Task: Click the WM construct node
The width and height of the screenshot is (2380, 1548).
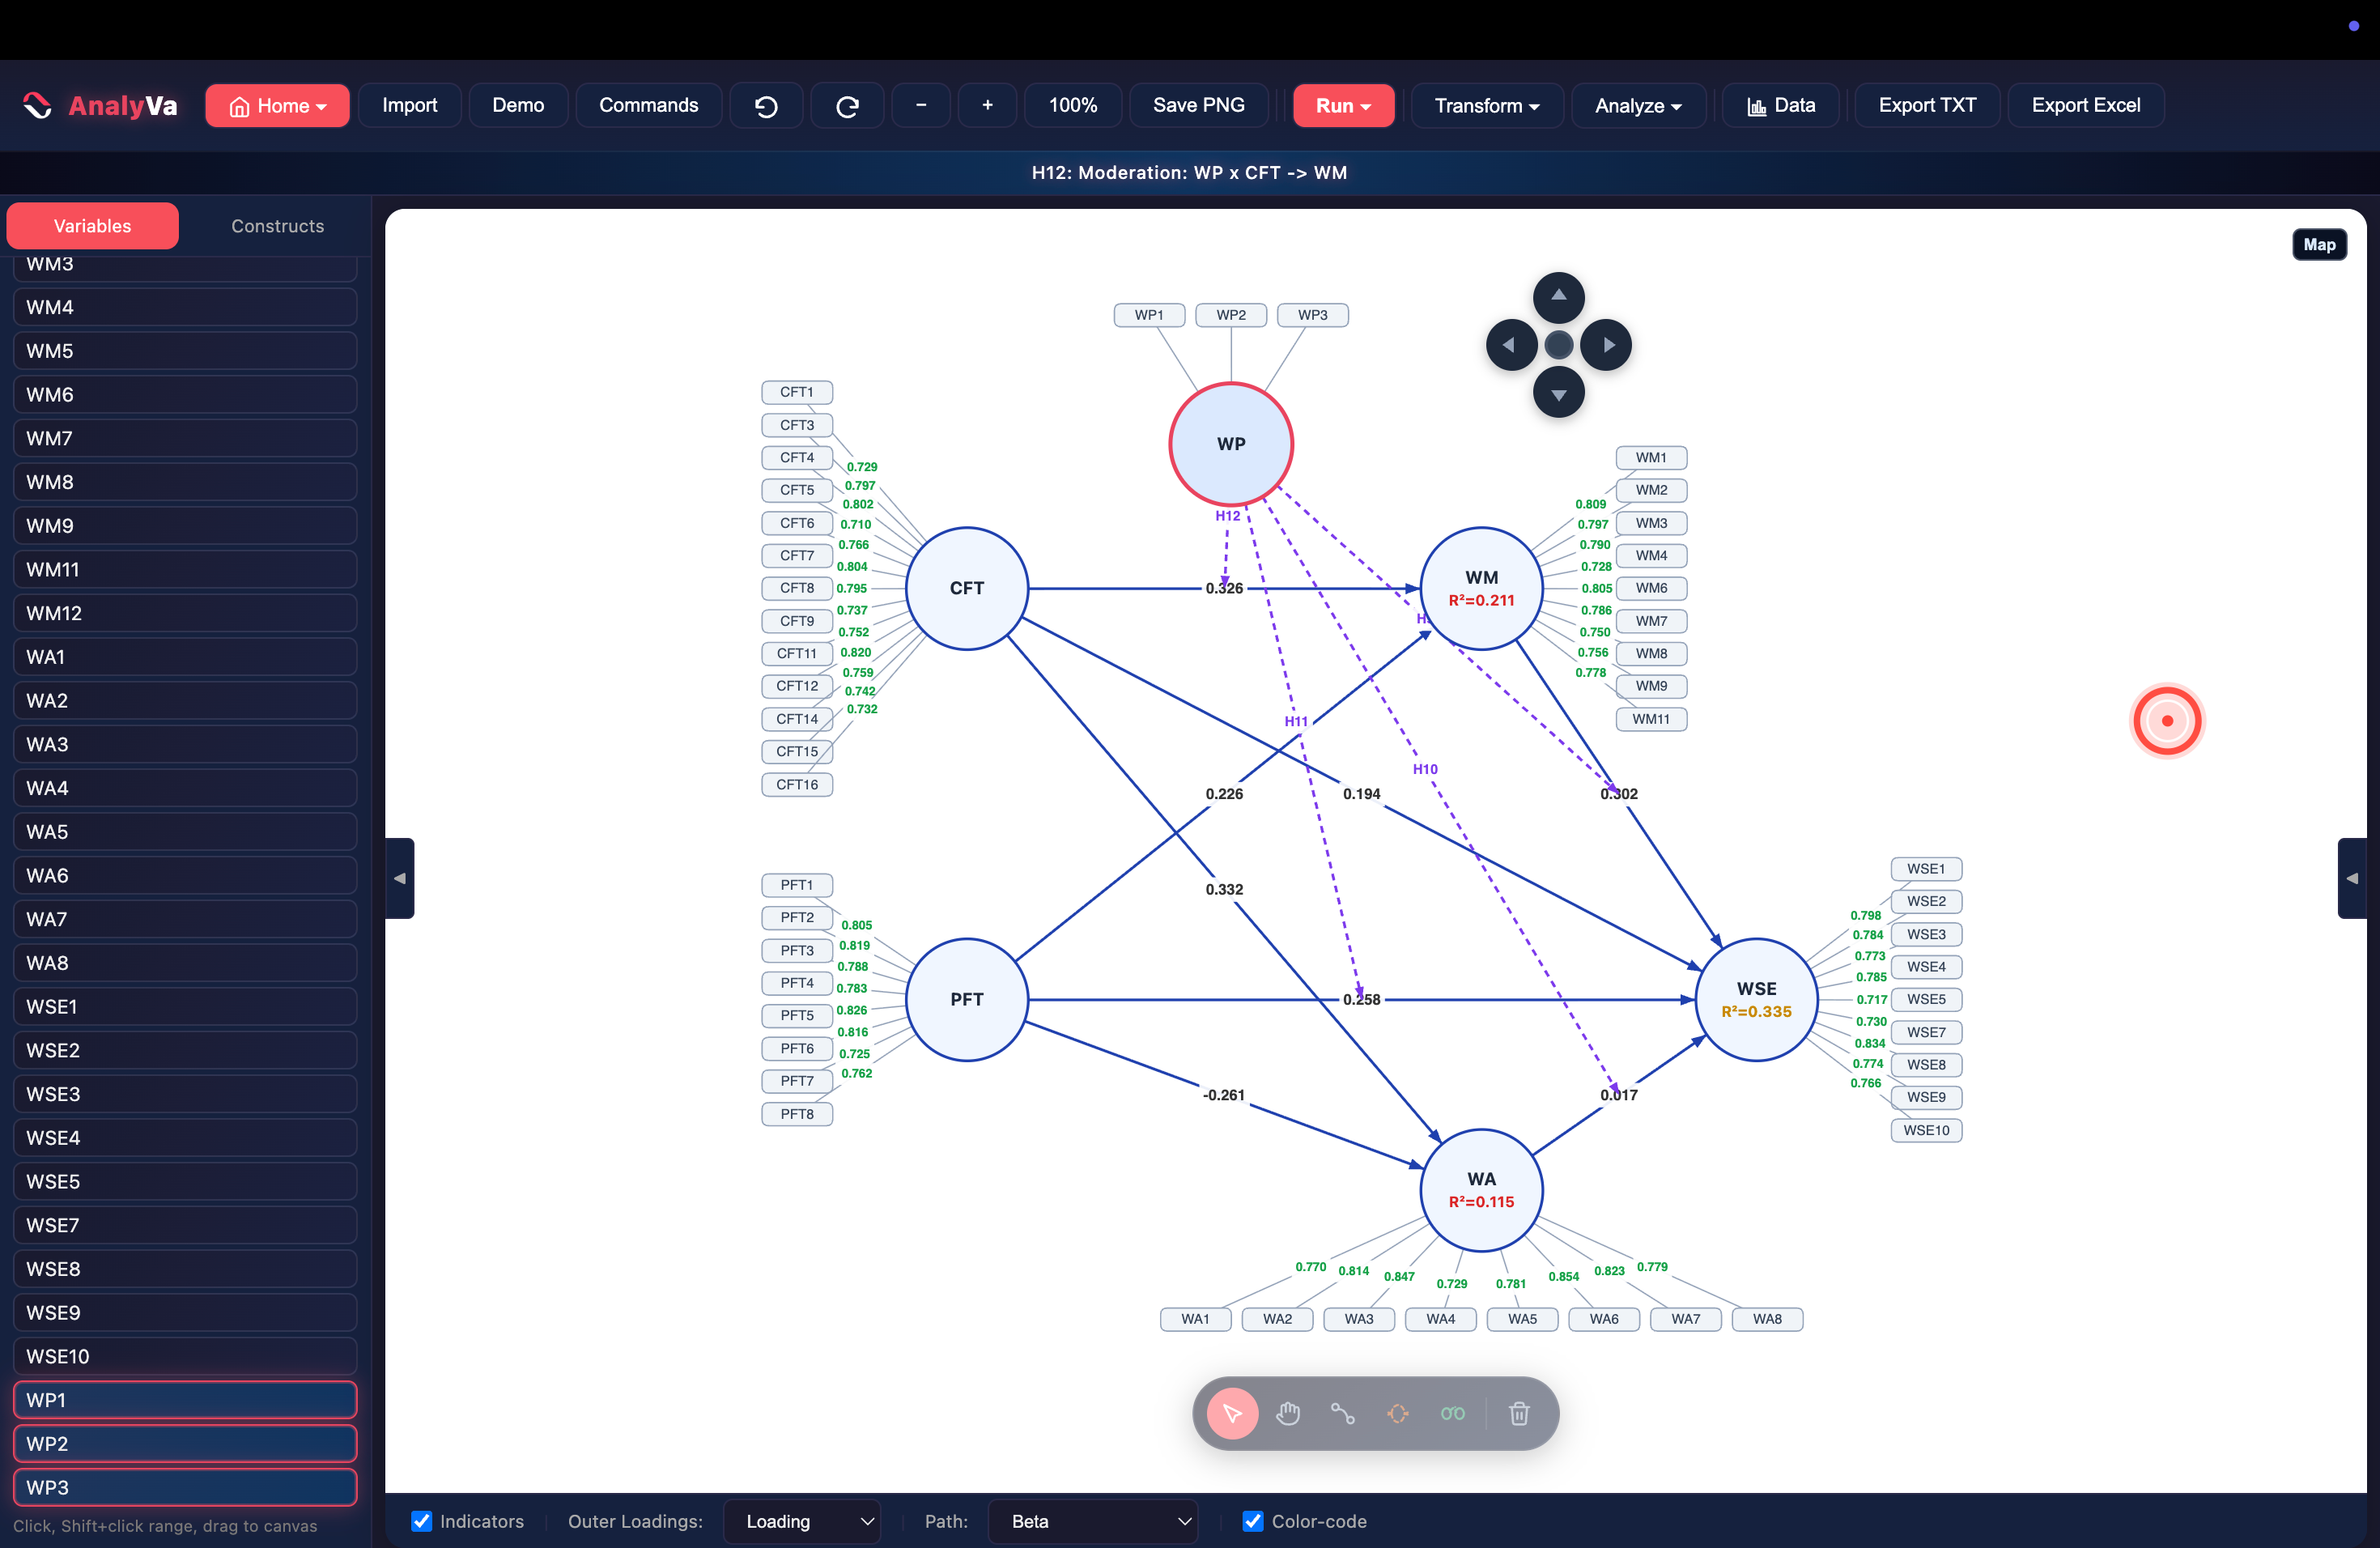Action: 1481,588
